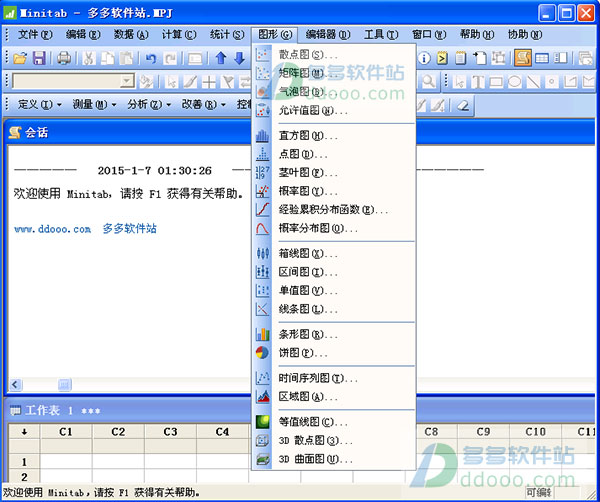Click the Undo arrow icon
This screenshot has height=502, width=600.
click(151, 58)
